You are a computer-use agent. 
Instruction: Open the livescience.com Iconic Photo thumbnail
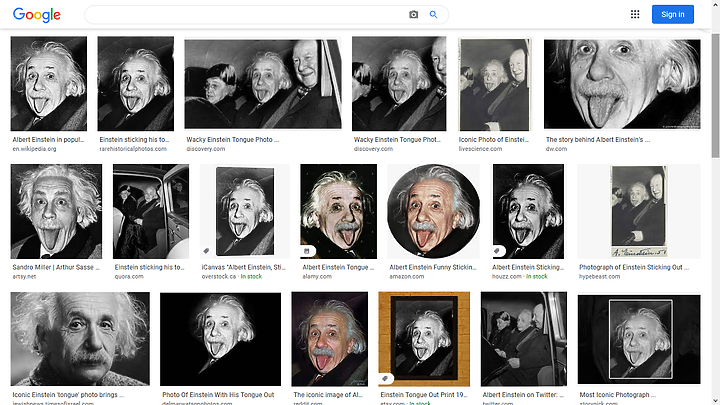tap(495, 84)
